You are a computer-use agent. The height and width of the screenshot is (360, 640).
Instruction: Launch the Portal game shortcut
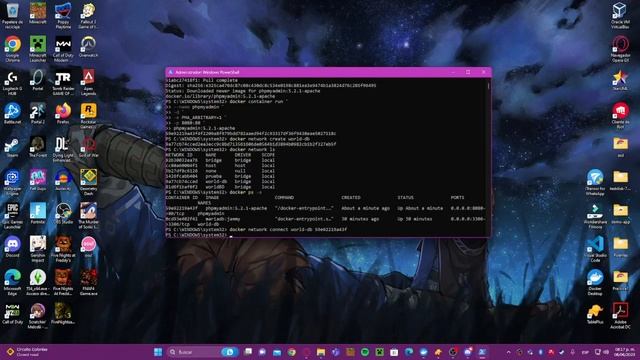coord(38,80)
